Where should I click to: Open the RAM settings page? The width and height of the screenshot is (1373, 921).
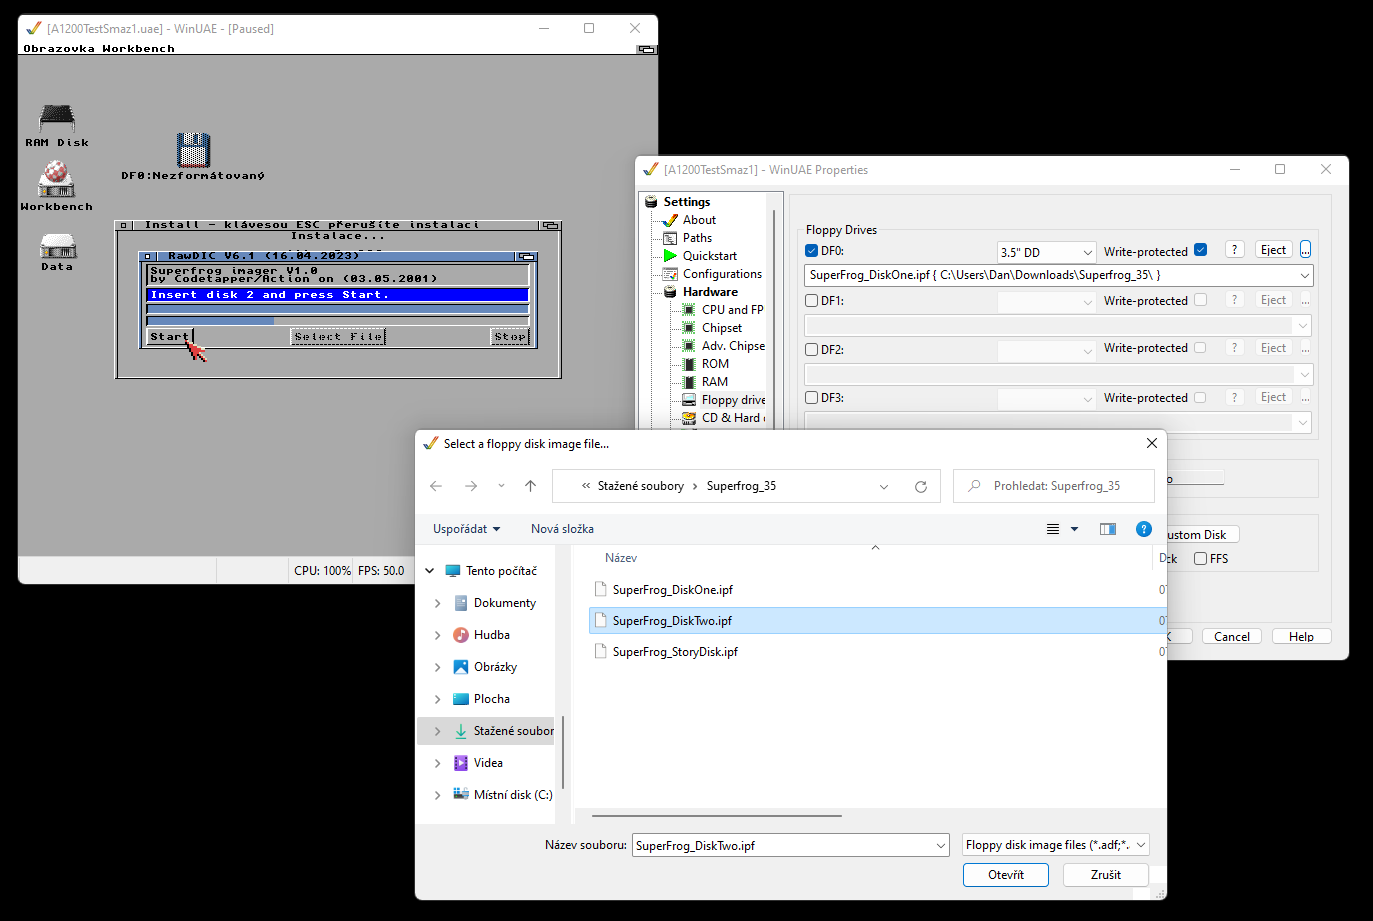pyautogui.click(x=714, y=382)
